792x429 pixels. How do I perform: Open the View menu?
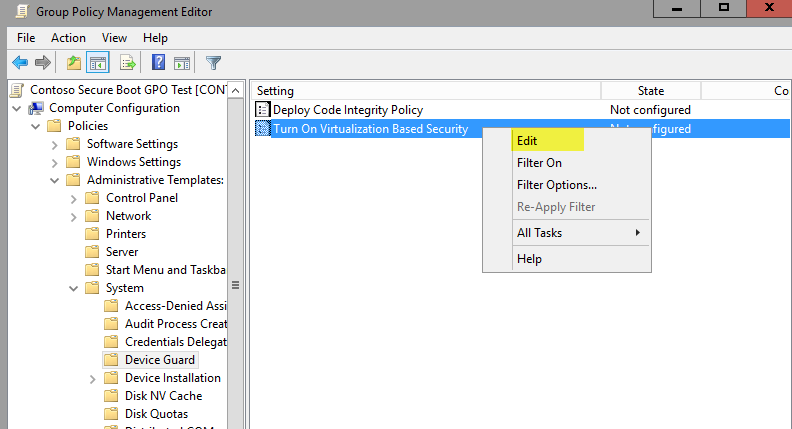(114, 38)
